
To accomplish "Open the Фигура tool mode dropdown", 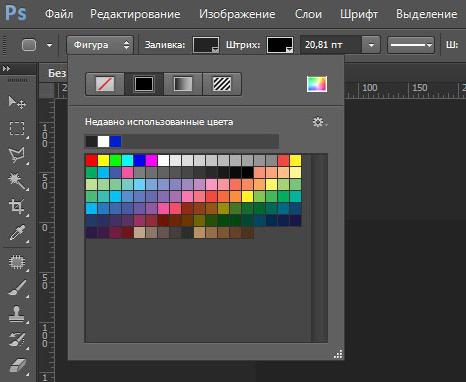I will (x=100, y=45).
